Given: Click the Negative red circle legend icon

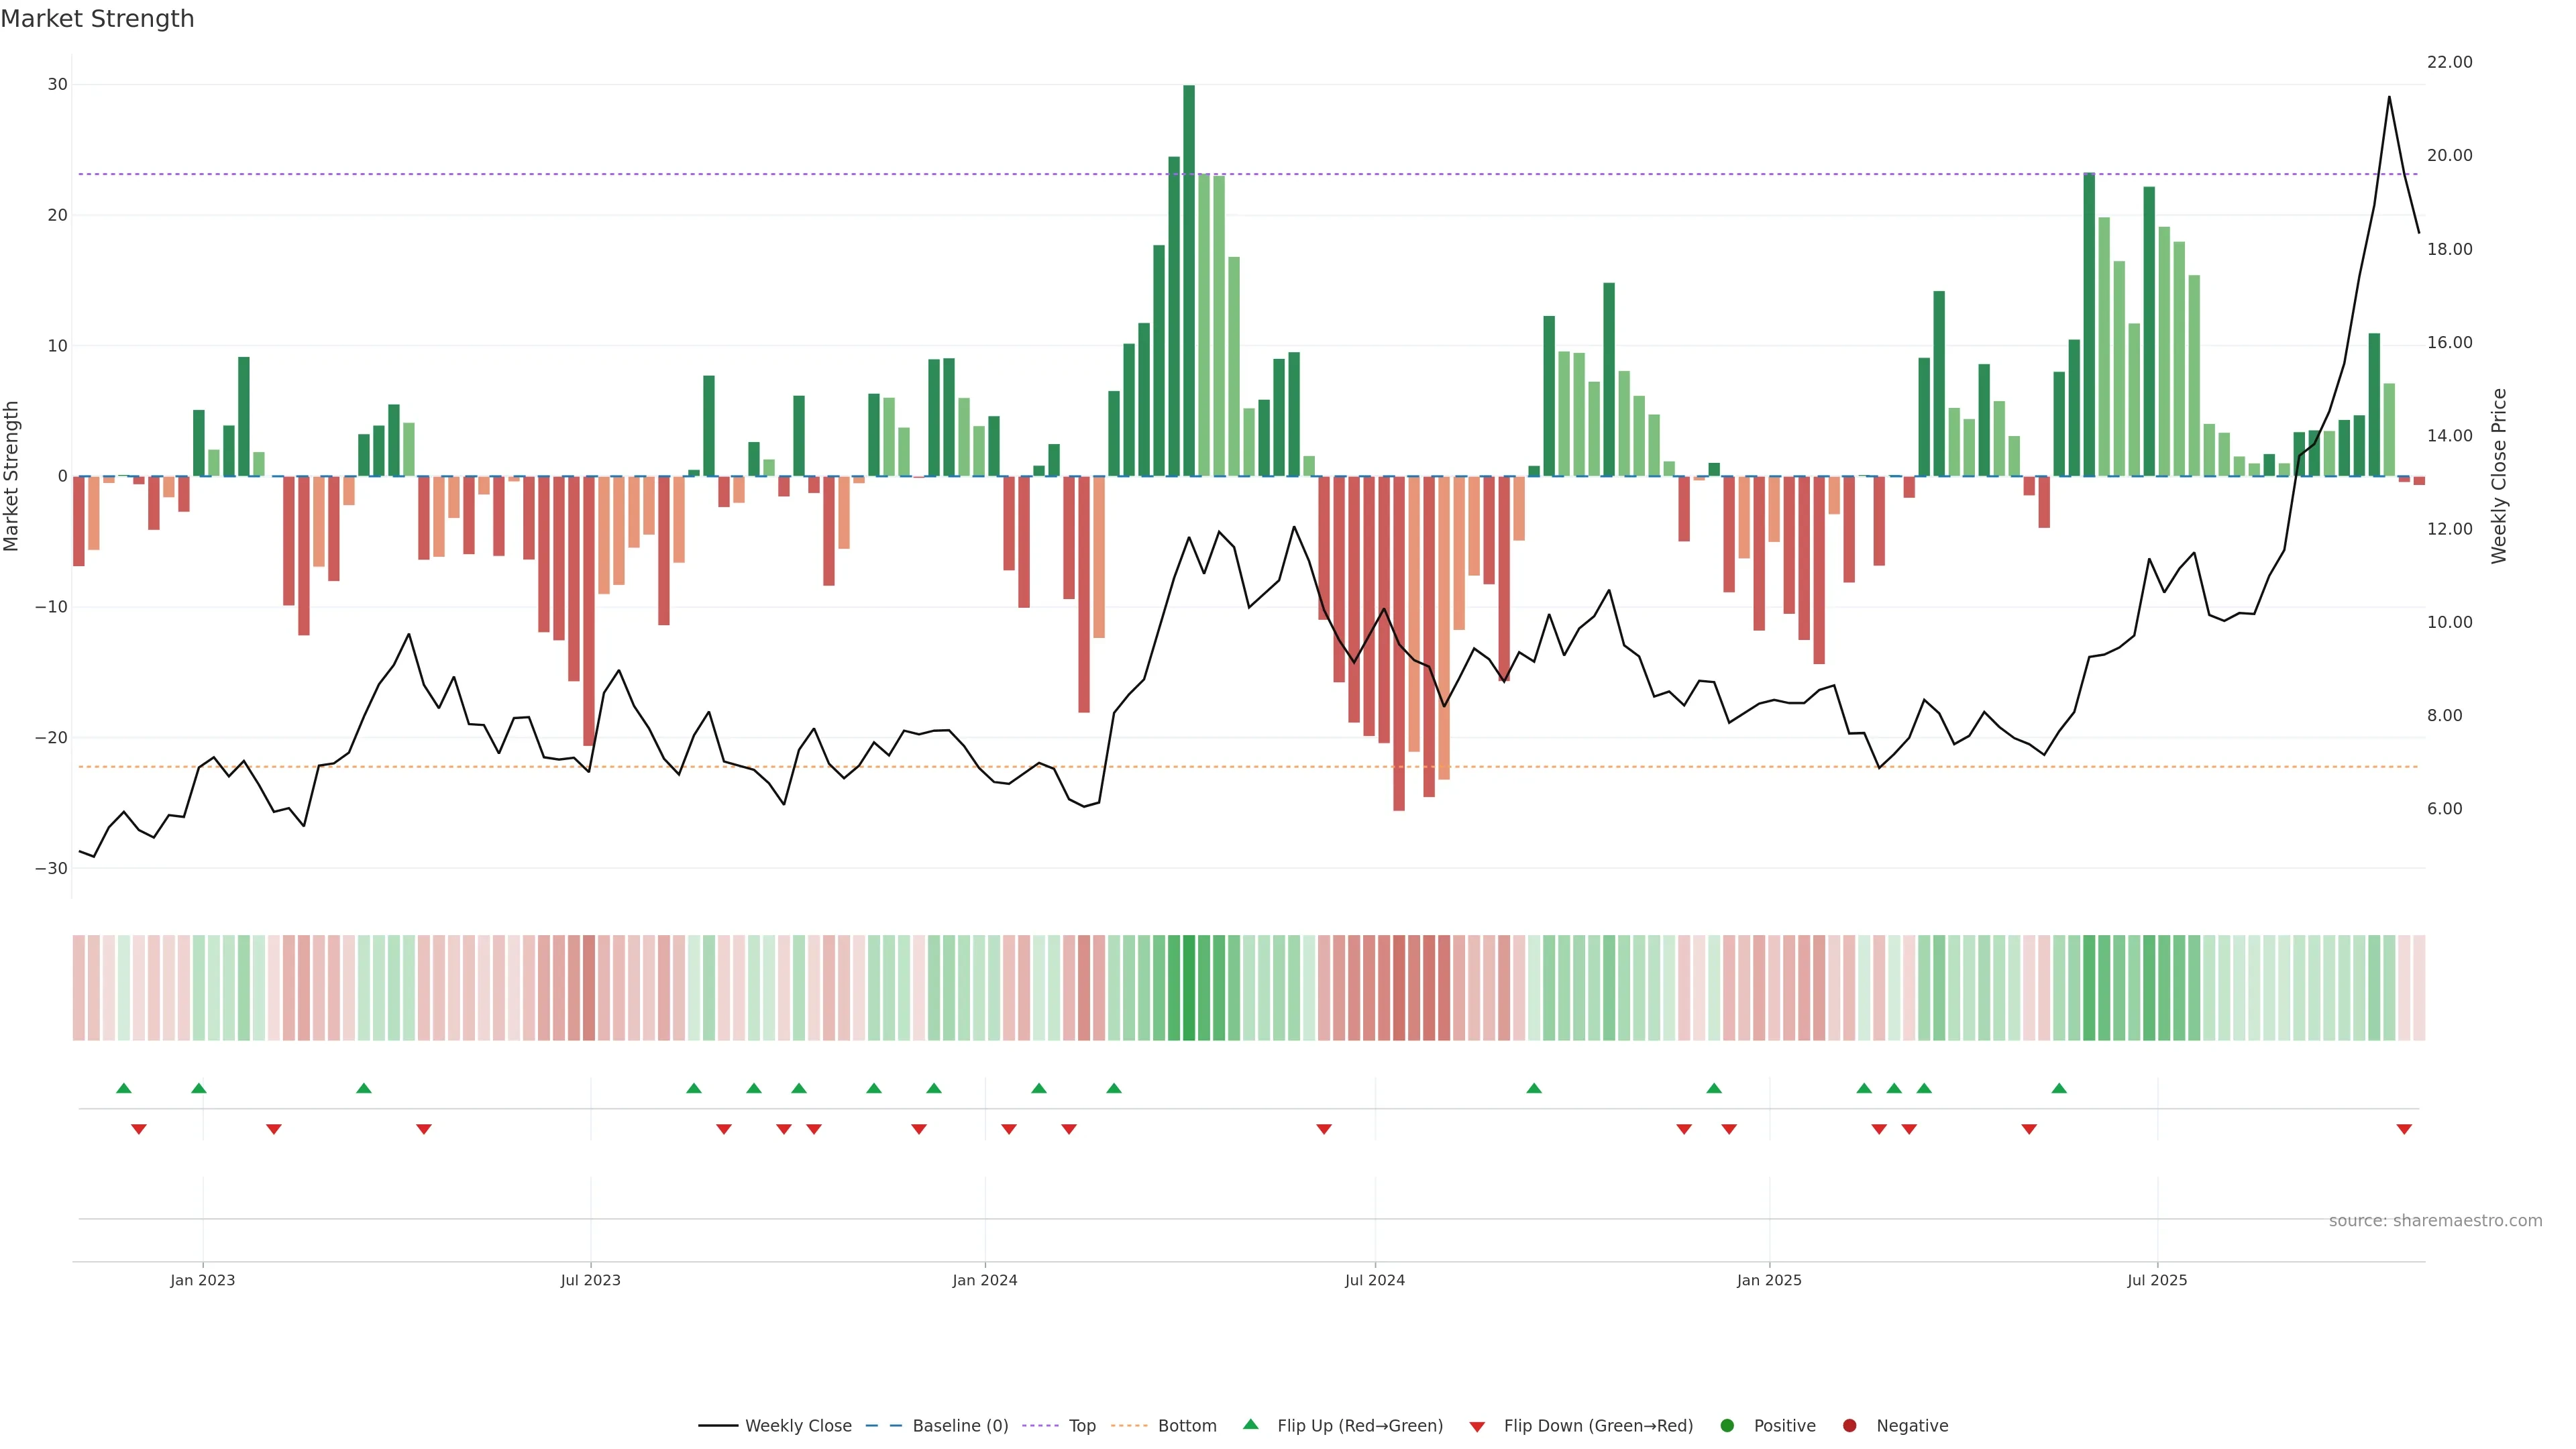Looking at the screenshot, I should (1849, 1426).
